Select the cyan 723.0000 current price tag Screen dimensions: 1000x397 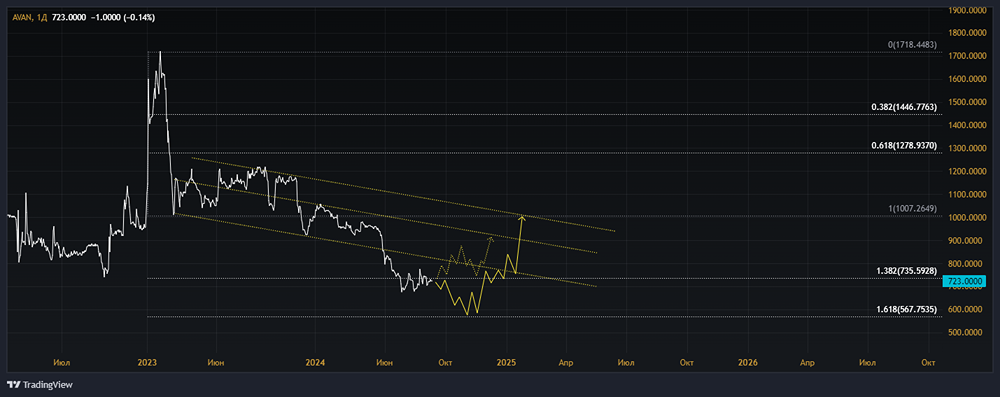pos(963,281)
